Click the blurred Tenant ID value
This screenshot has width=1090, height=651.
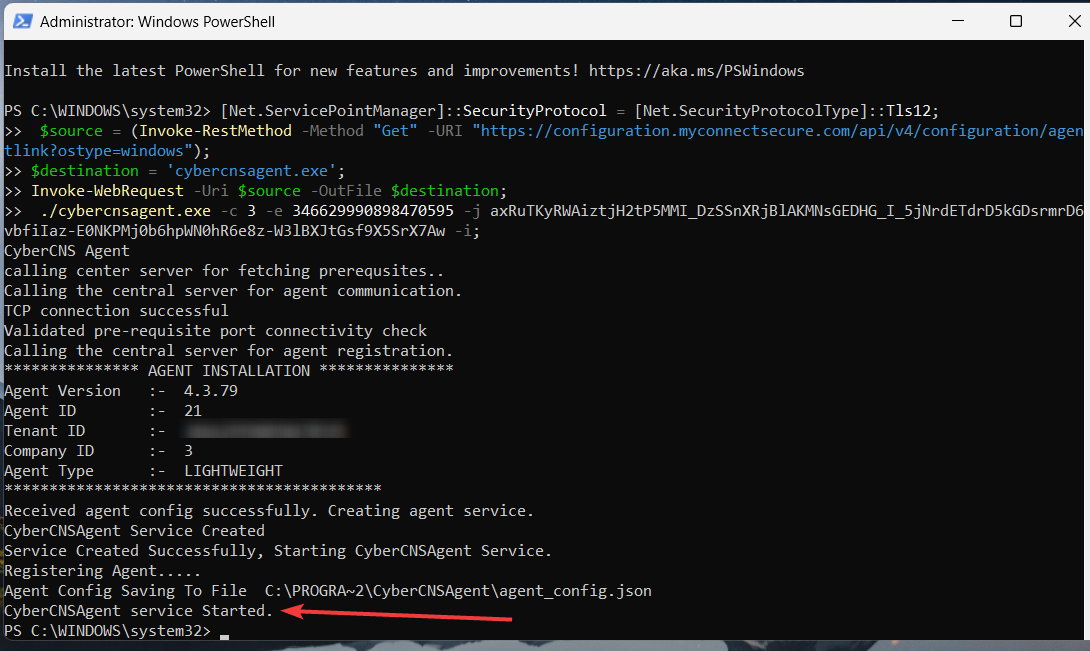tap(264, 431)
